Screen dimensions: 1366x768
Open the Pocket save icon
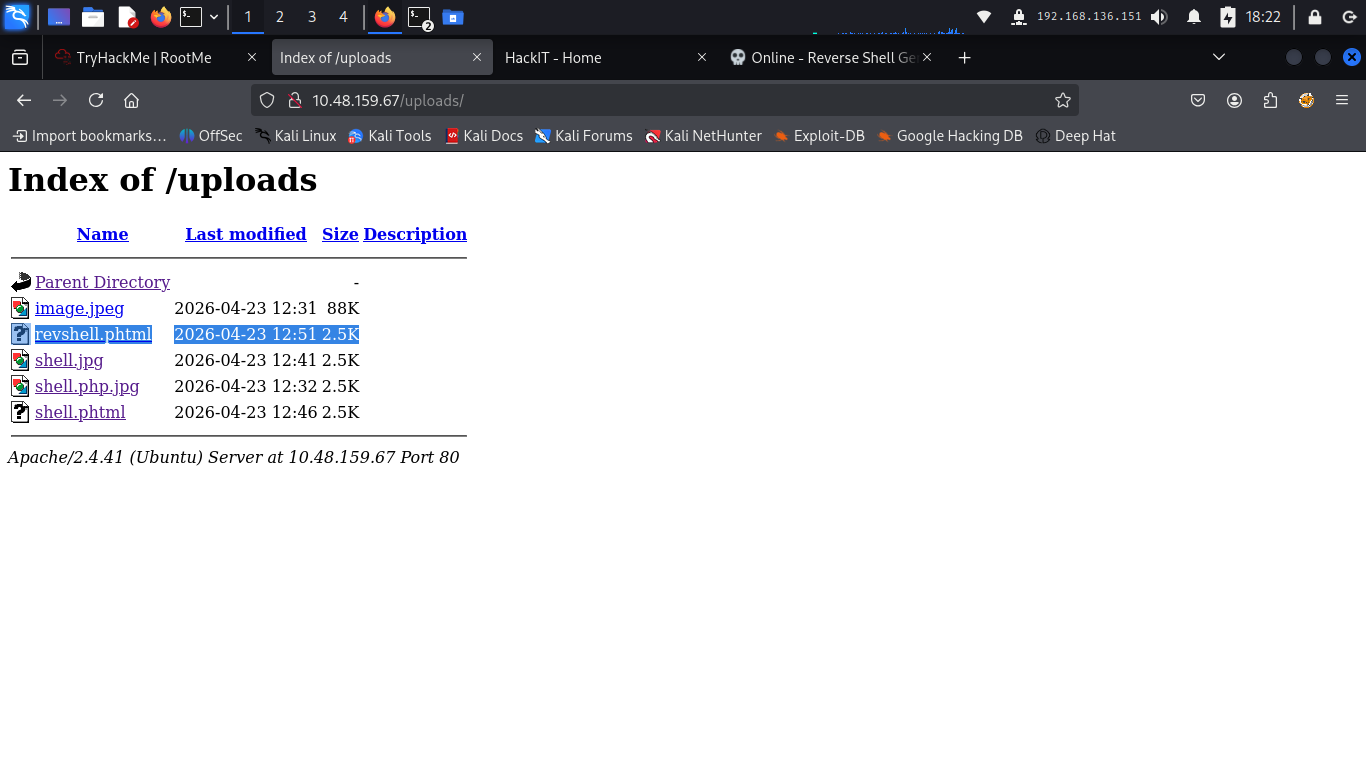(x=1198, y=100)
